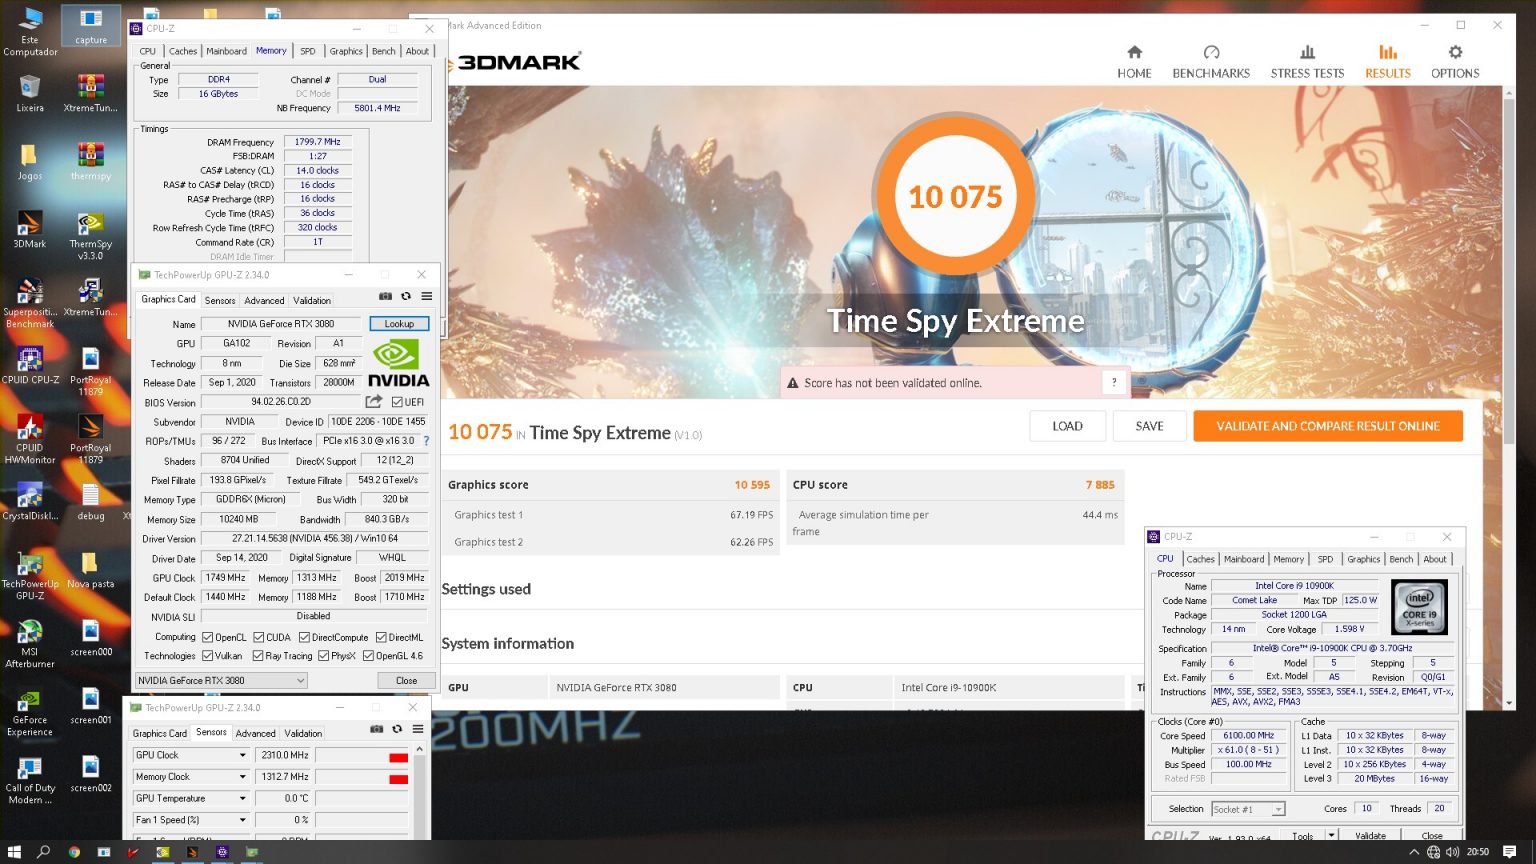This screenshot has width=1536, height=864.
Task: Switch to the Sensors tab in GPU-Z
Action: [220, 300]
